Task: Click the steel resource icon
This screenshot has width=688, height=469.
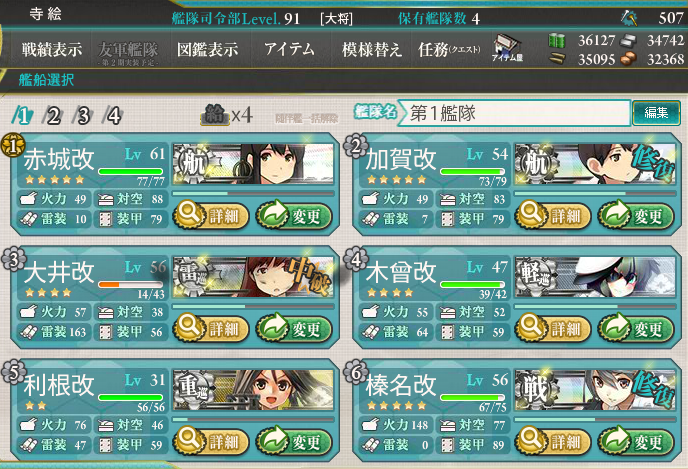Action: coord(628,41)
